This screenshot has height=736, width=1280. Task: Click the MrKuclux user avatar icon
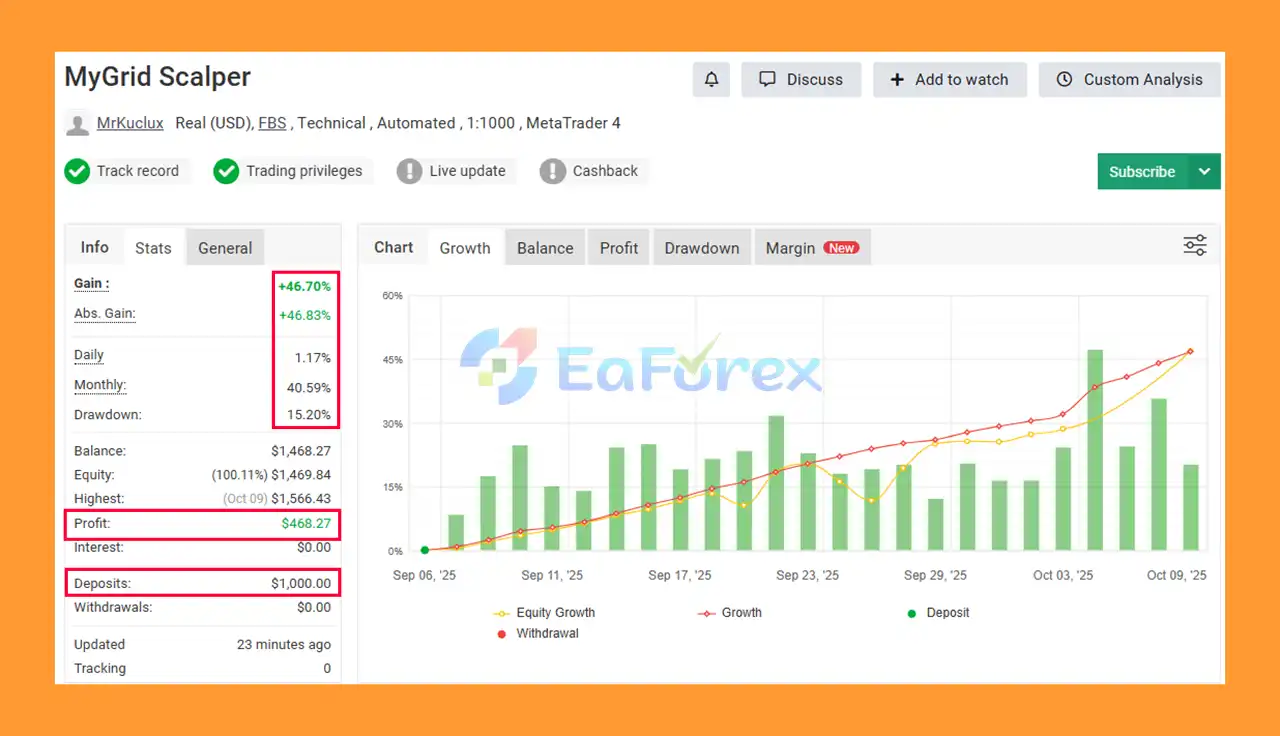(77, 124)
